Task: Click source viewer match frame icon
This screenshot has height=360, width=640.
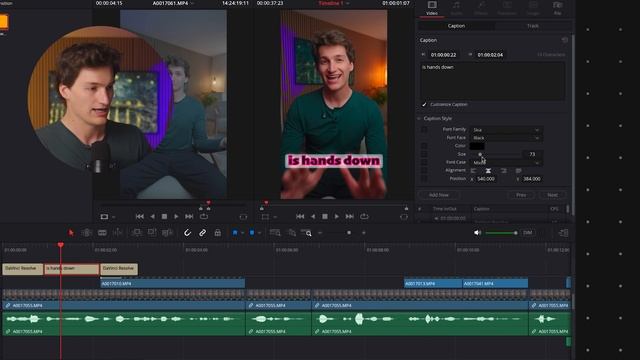Action: click(x=243, y=217)
